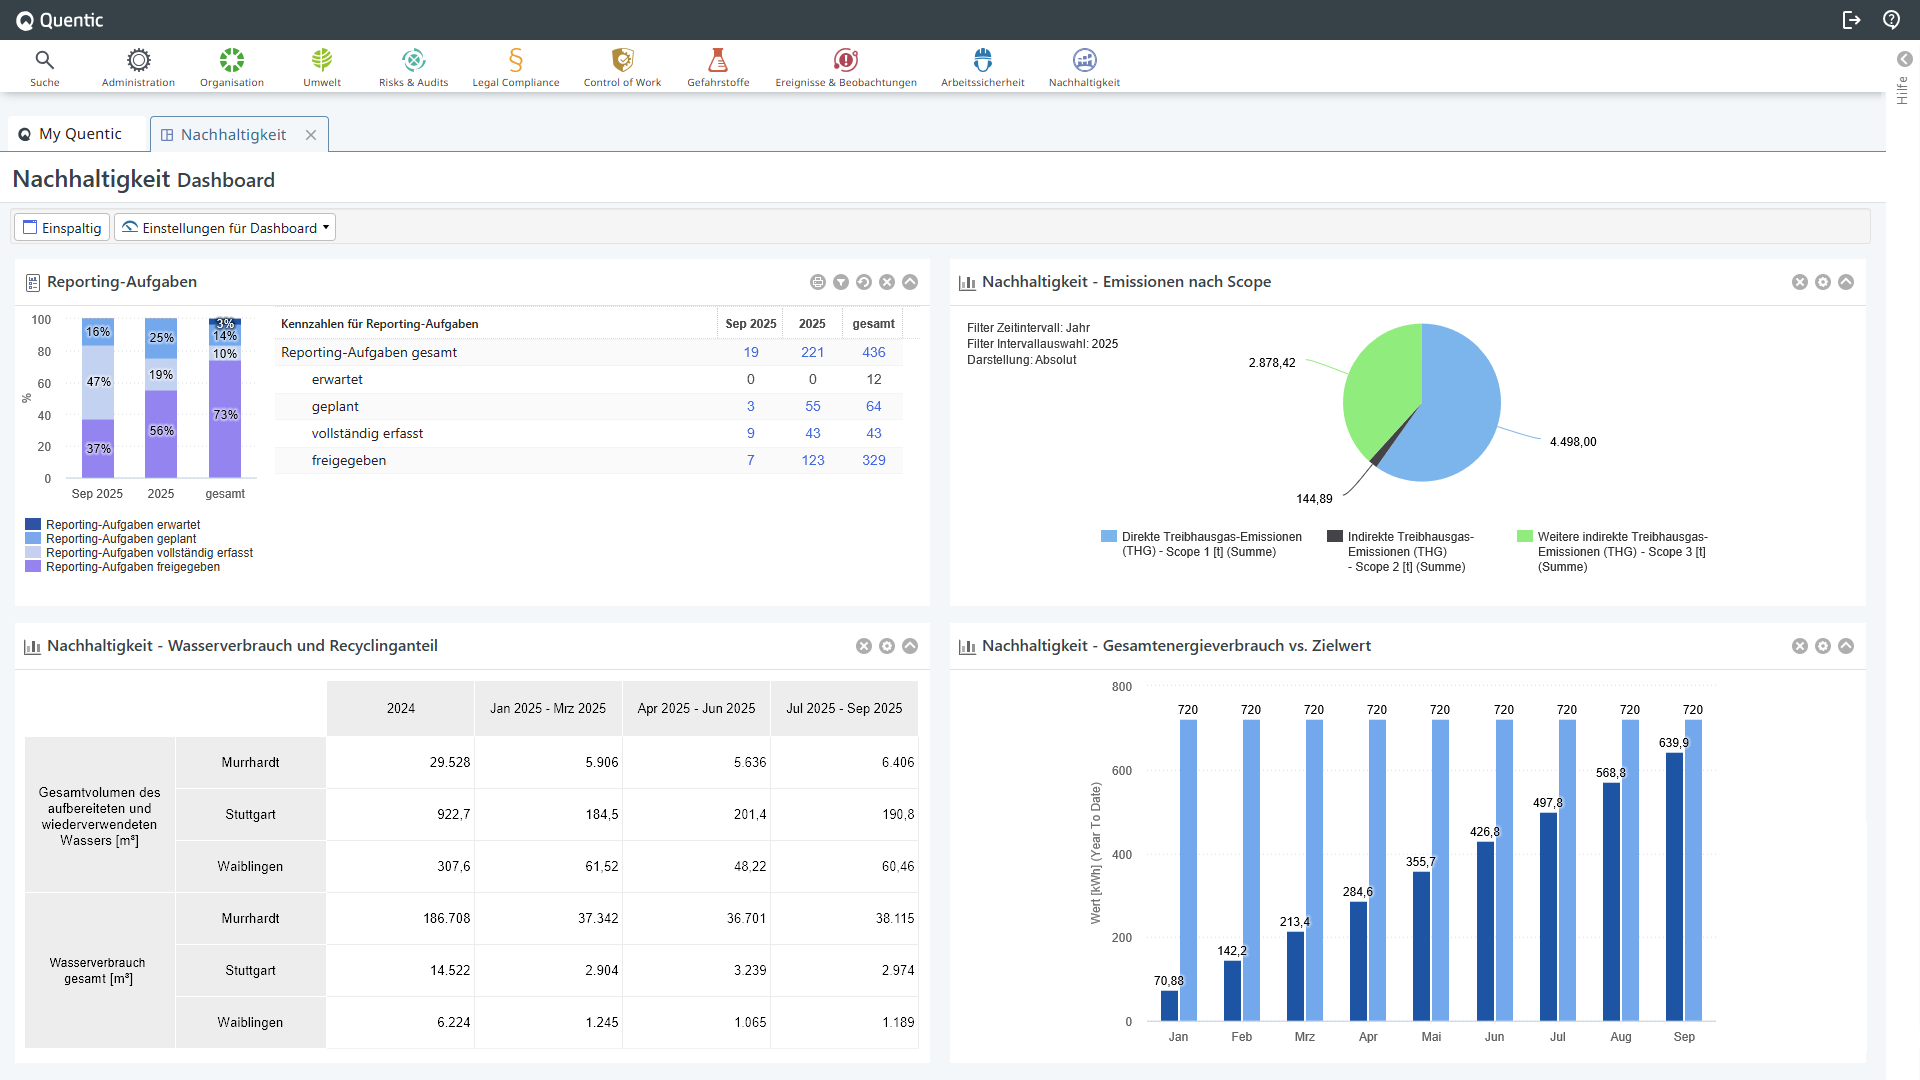Toggle the Scope 3 green legend swatch
The width and height of the screenshot is (1920, 1080).
[1525, 536]
